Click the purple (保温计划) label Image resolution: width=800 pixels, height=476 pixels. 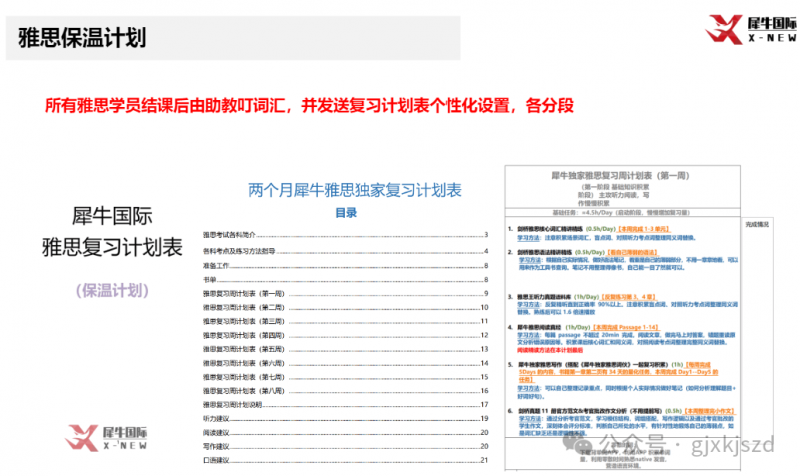(112, 290)
